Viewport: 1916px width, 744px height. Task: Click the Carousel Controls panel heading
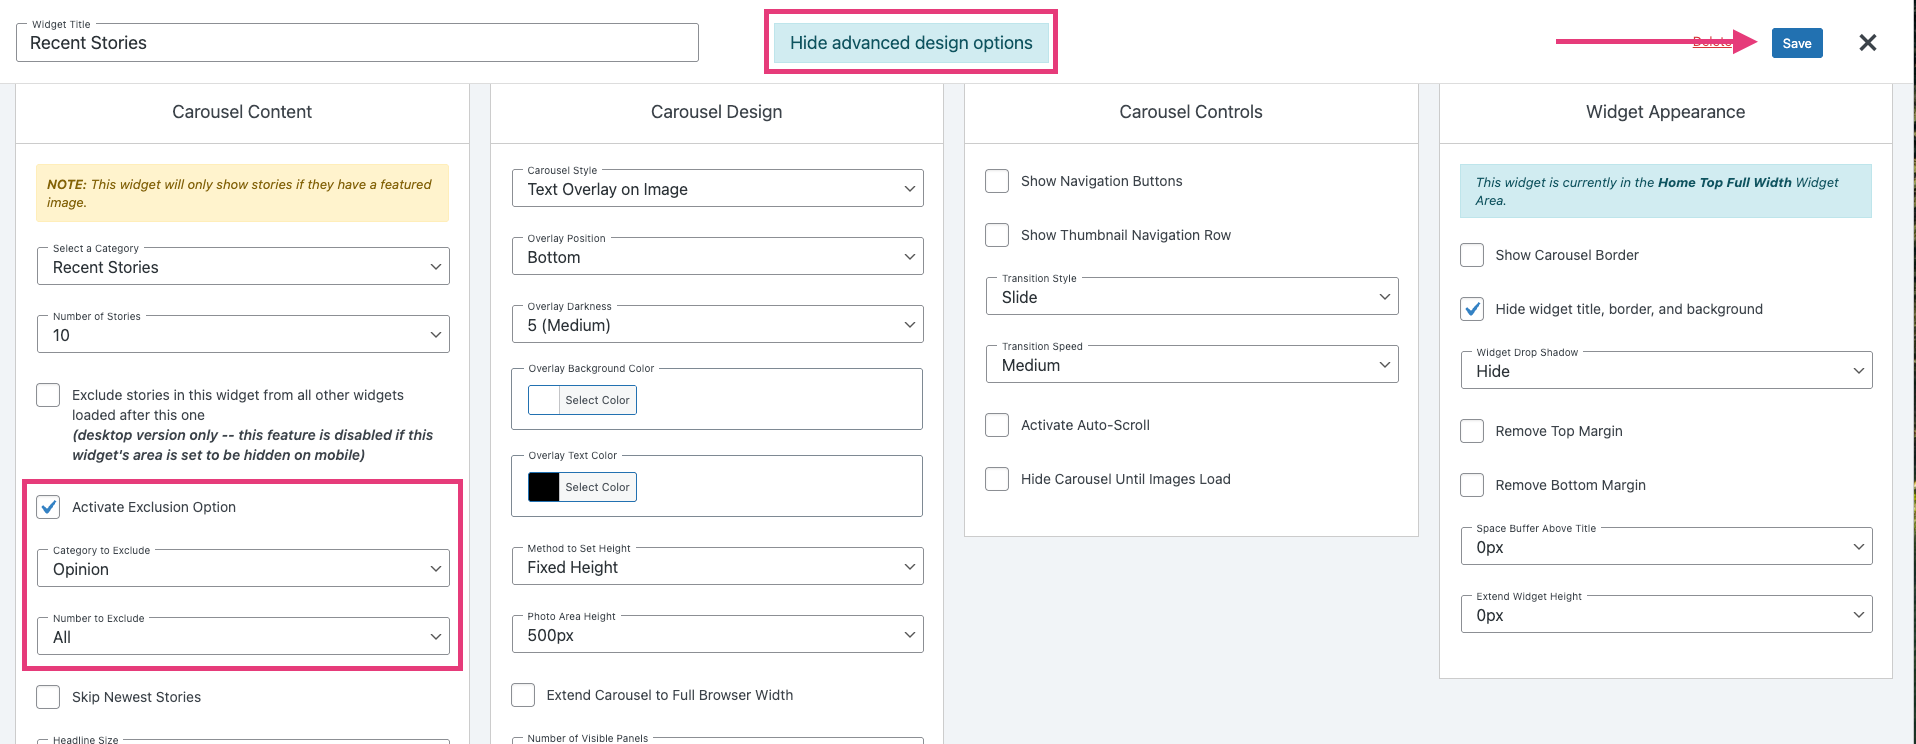click(1191, 112)
